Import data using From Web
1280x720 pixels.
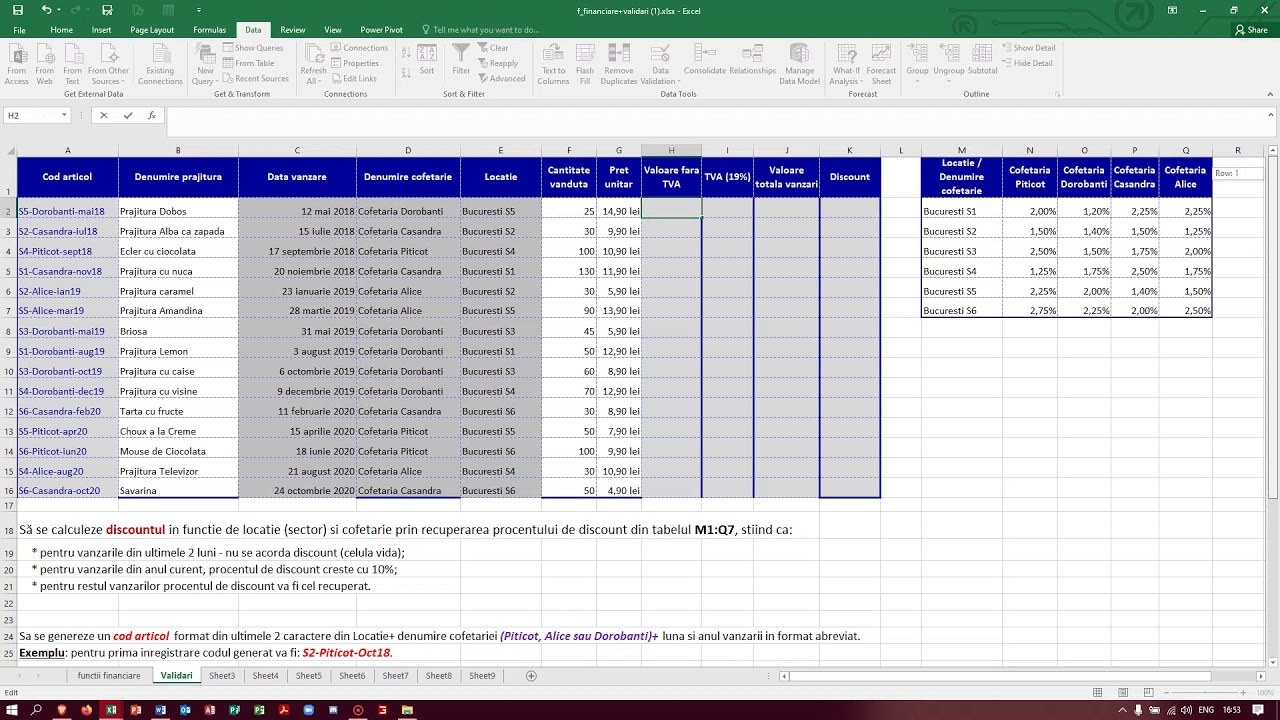(45, 63)
